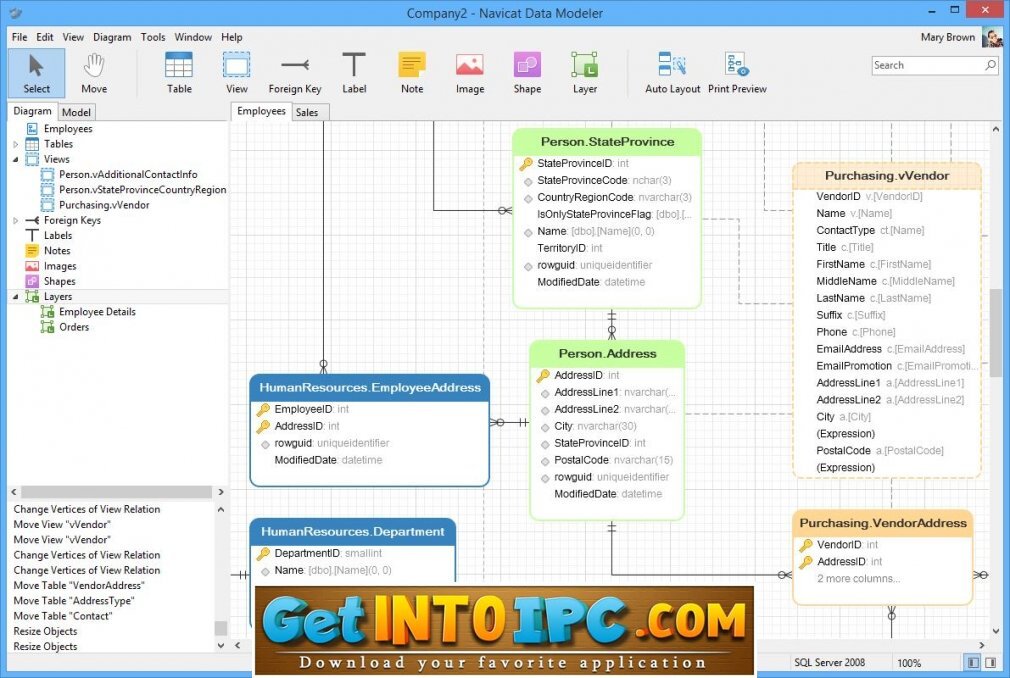The image size is (1010, 678).
Task: Click the right panel toggle icon in status bar
Action: click(x=990, y=662)
